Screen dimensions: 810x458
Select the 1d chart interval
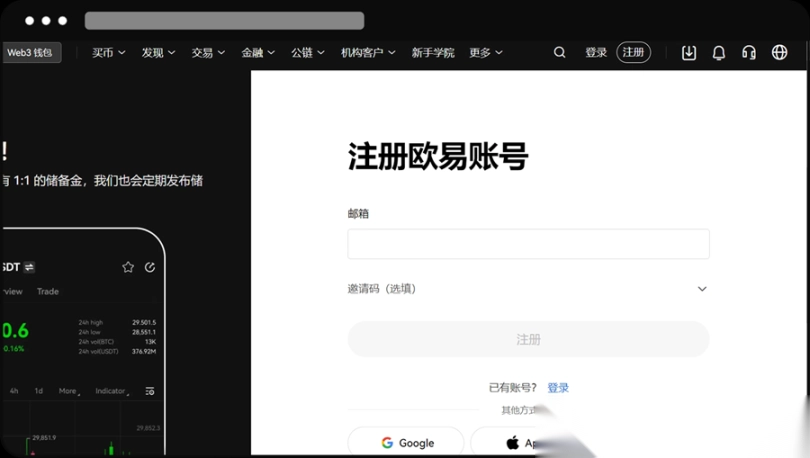coord(39,391)
